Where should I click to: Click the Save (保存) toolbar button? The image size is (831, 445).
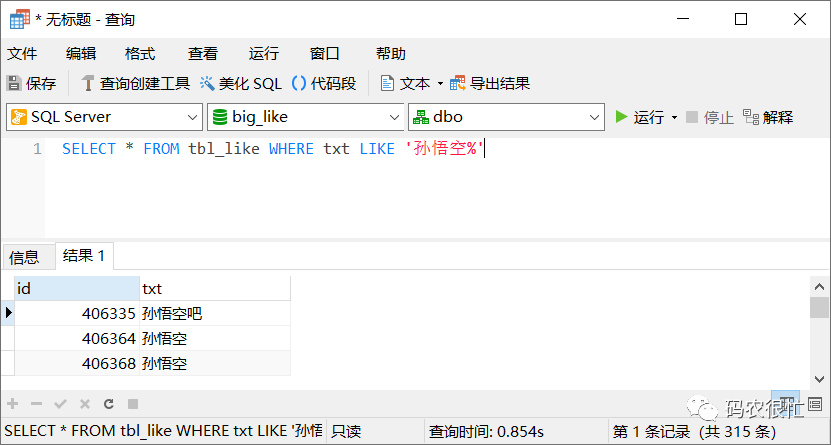coord(31,83)
